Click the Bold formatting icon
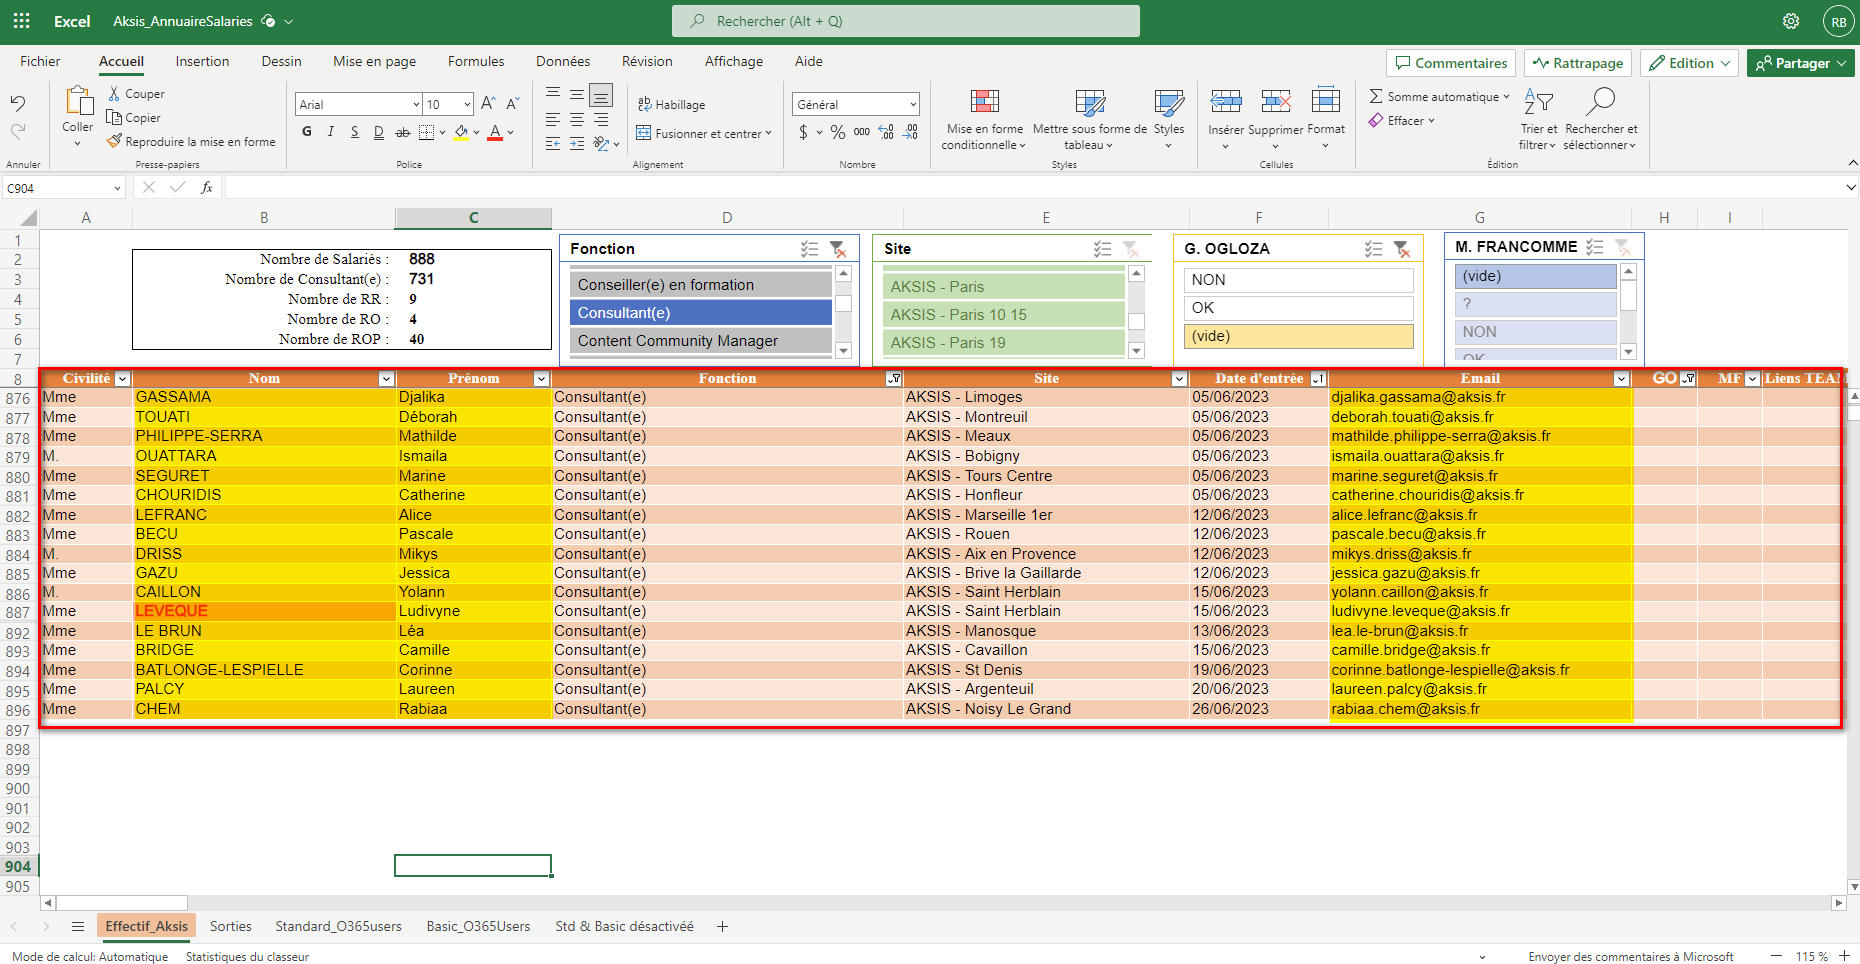 [307, 132]
